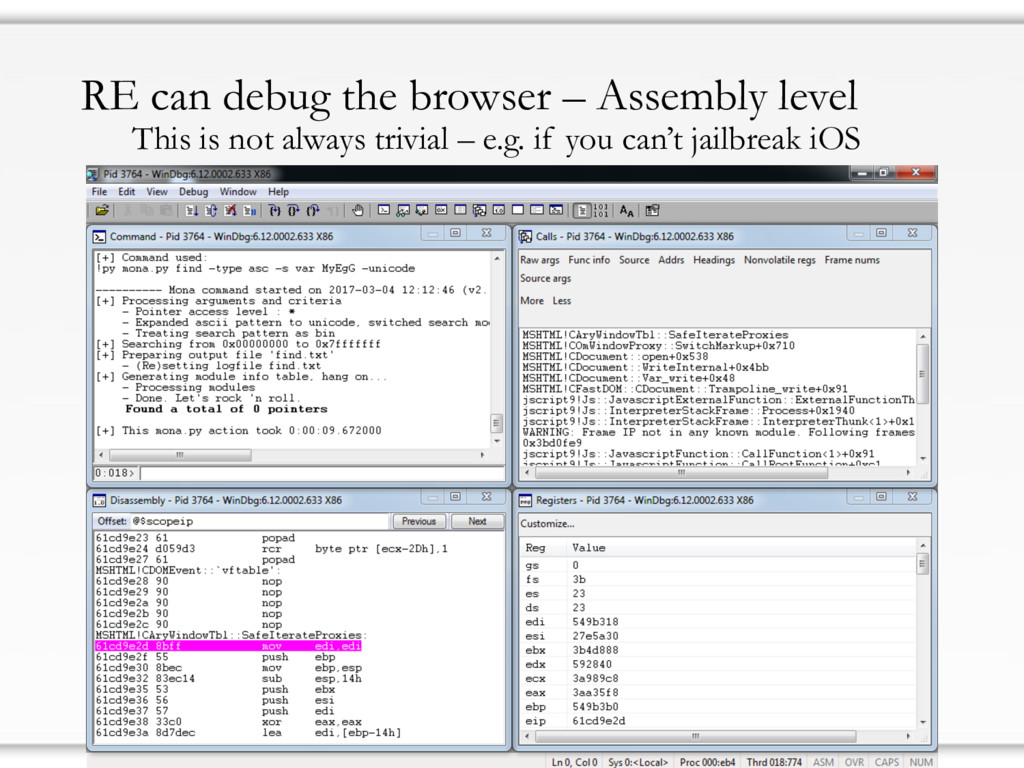Open the Command Browser via toolbar icon
This screenshot has width=1024, height=768.
tap(556, 210)
